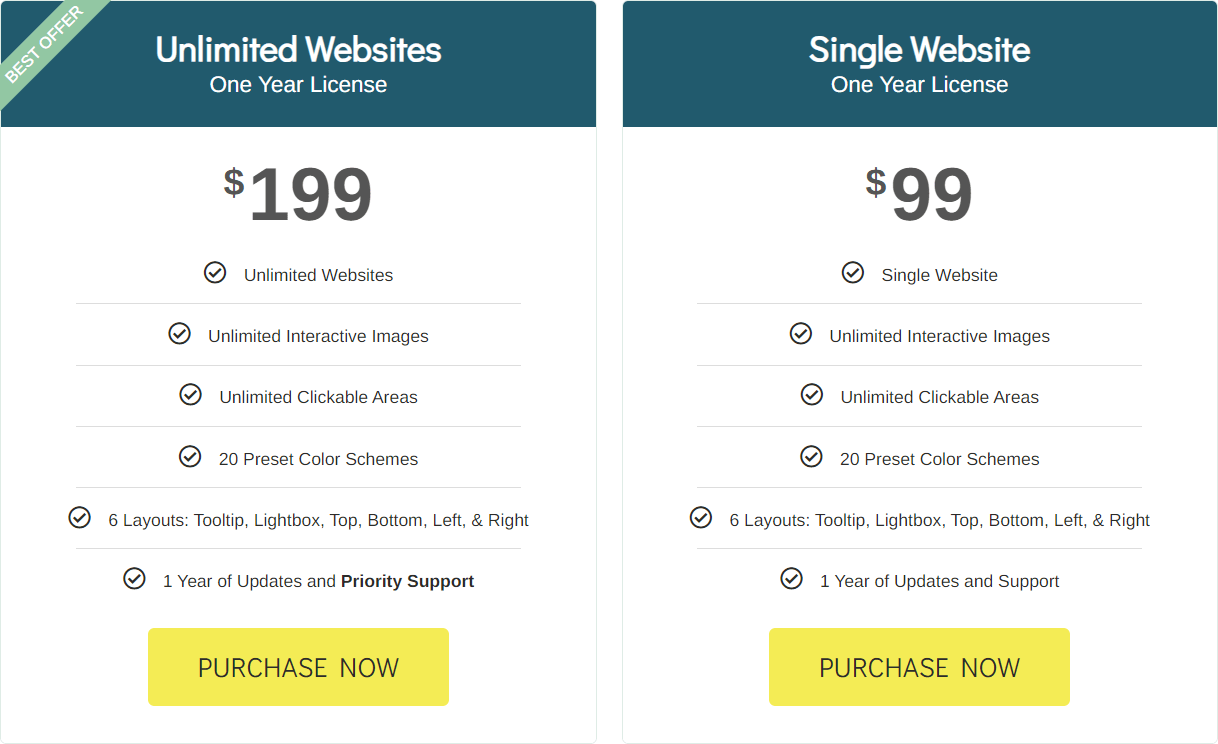Click the Priority Support bold text
Viewport: 1218px width, 744px height.
click(407, 581)
